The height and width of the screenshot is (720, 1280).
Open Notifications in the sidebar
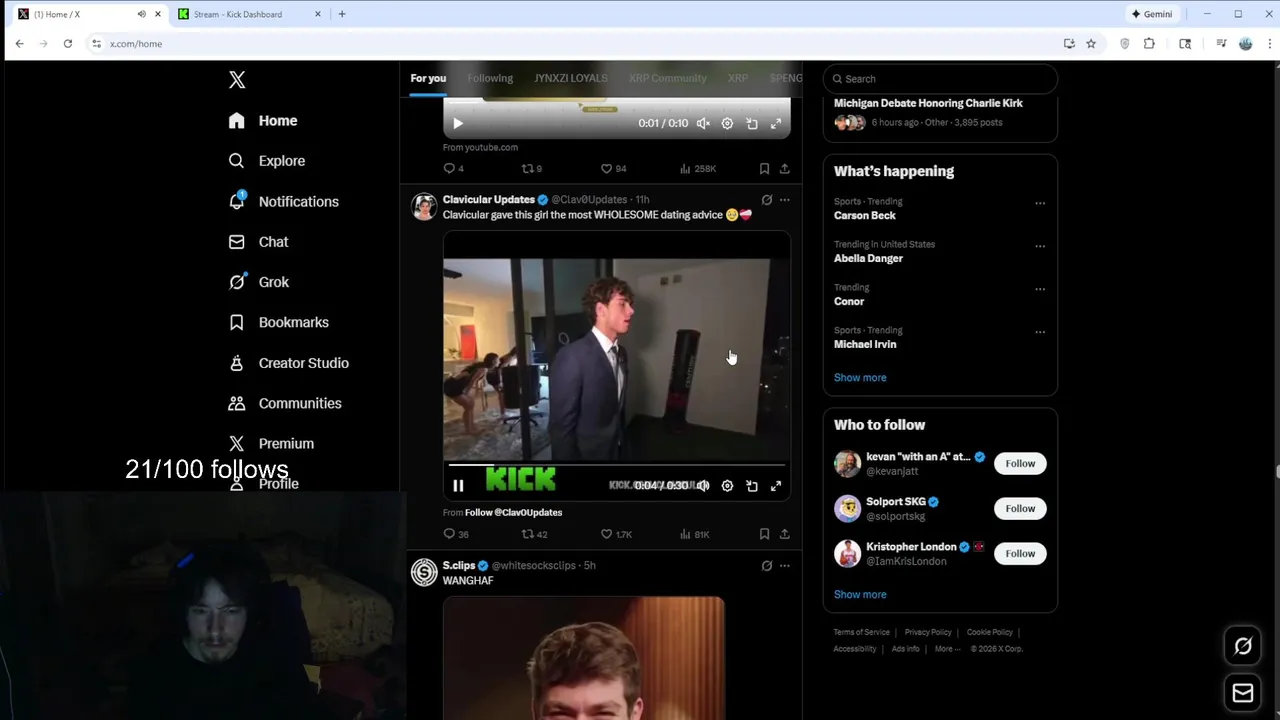[283, 201]
